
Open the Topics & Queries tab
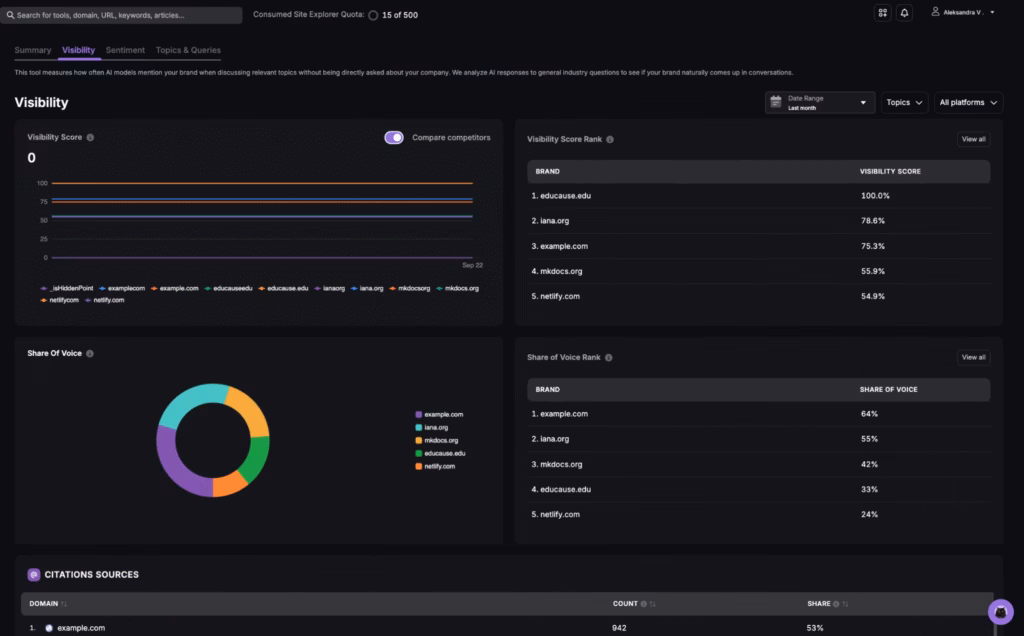coord(190,49)
